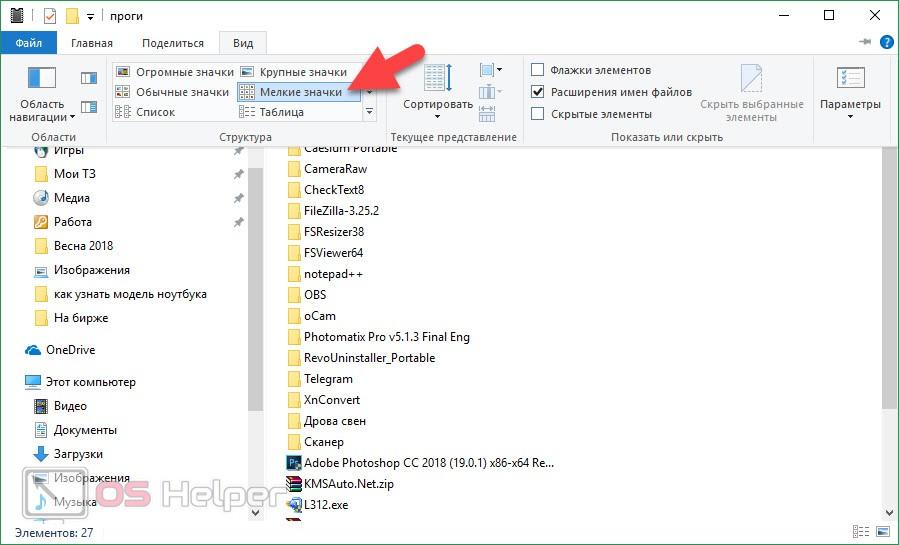Click the KMSAuto.Net.zip archive icon
899x545 pixels.
click(294, 484)
